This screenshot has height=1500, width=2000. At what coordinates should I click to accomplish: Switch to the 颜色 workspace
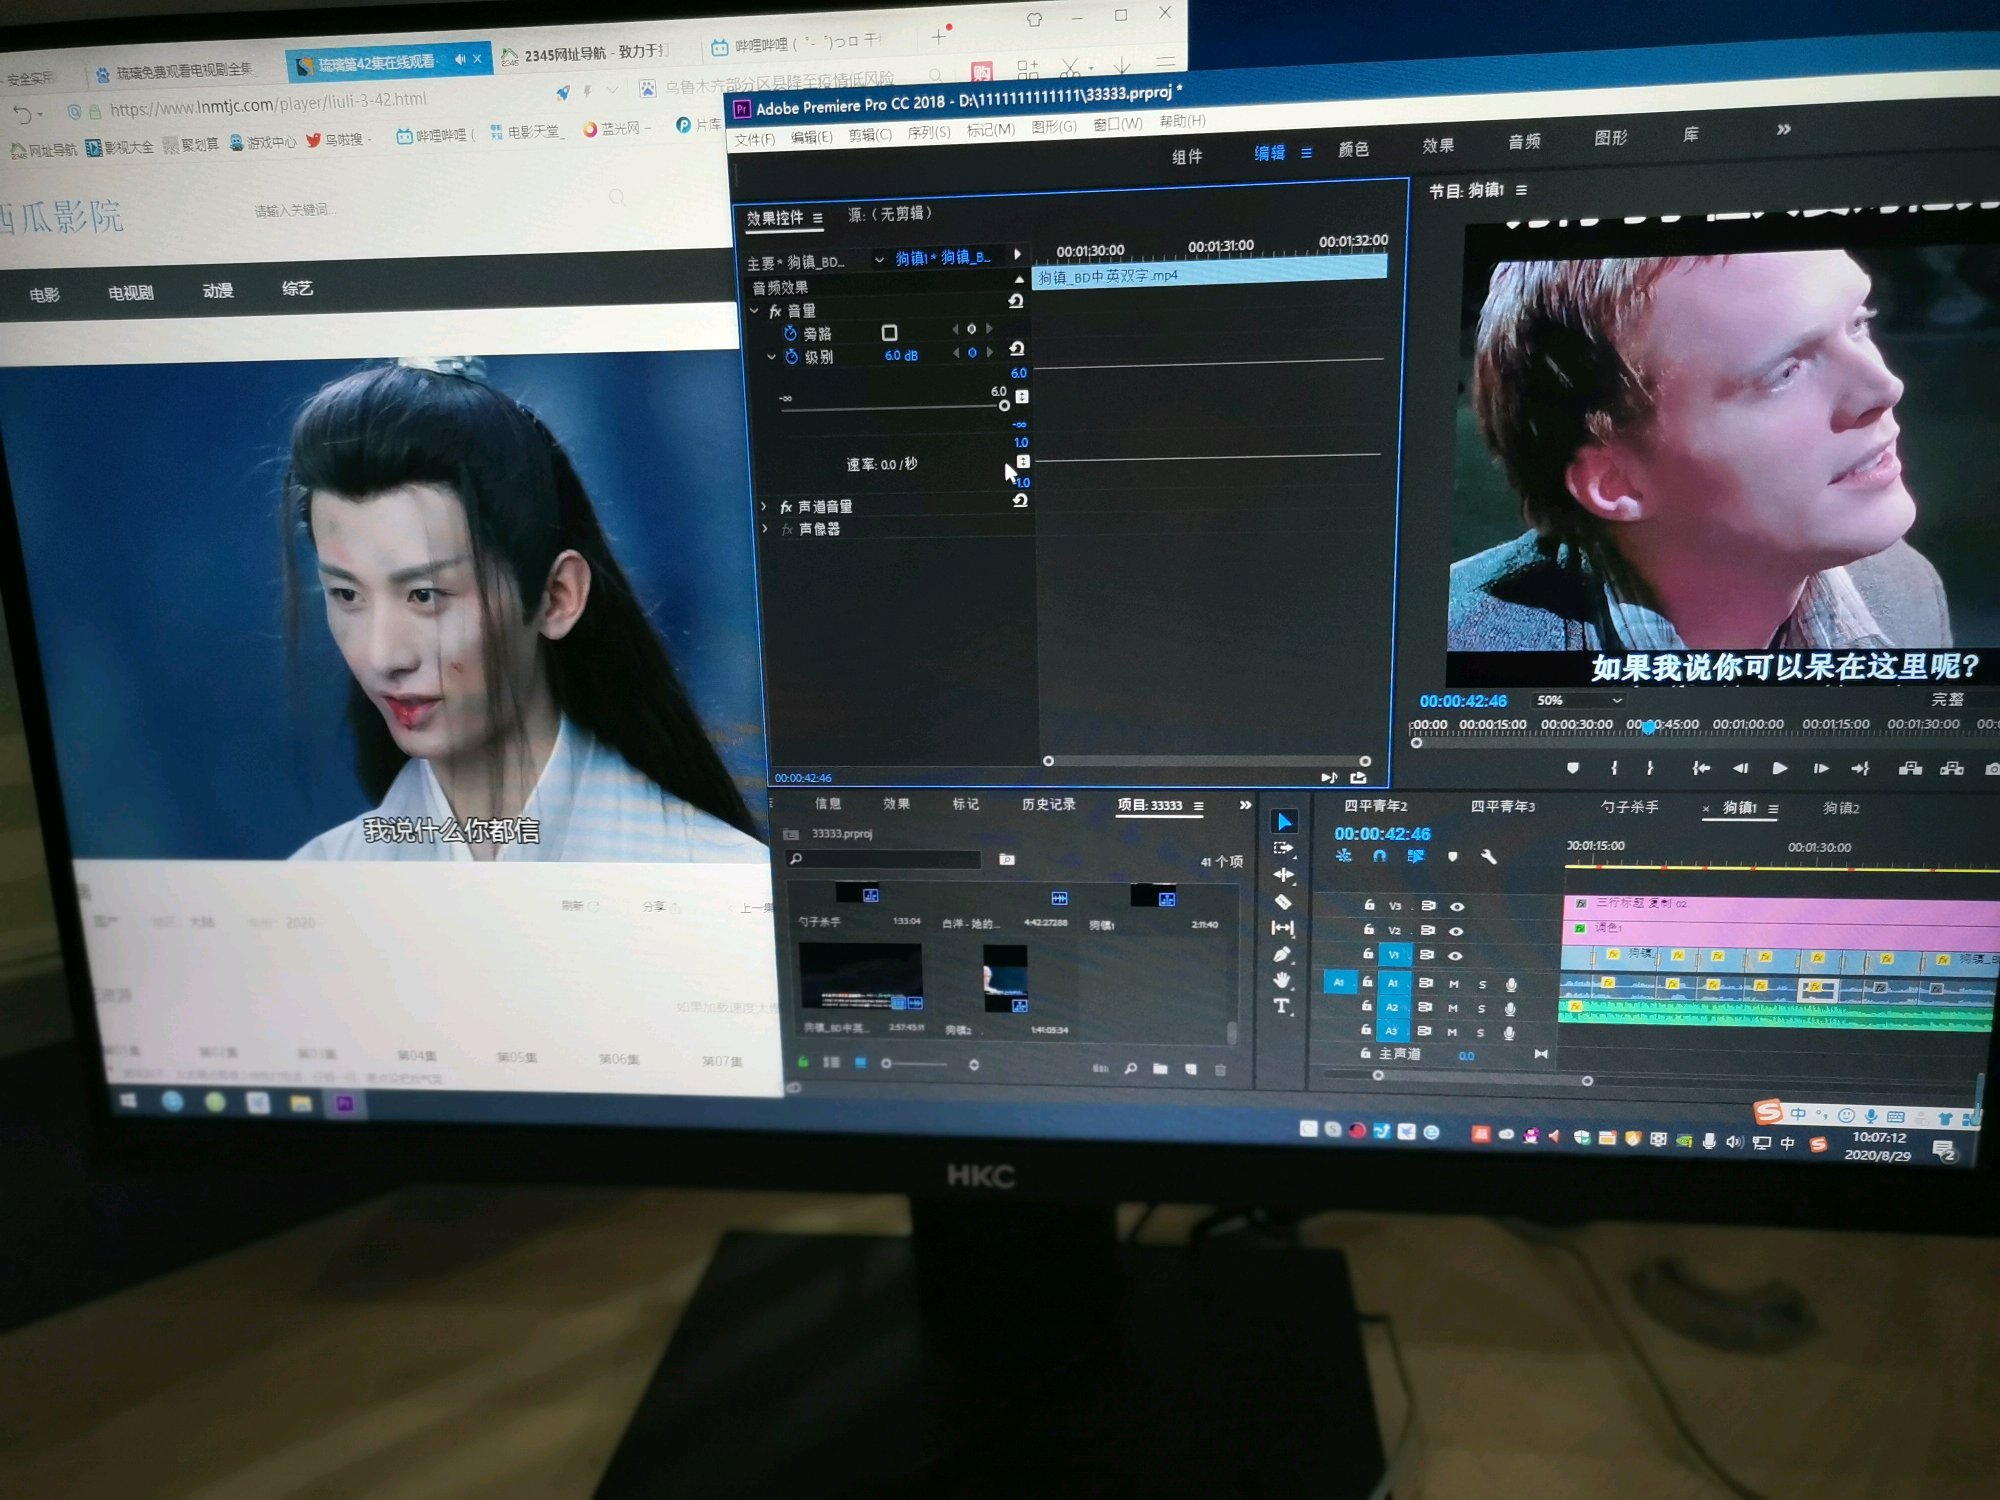pos(1353,149)
